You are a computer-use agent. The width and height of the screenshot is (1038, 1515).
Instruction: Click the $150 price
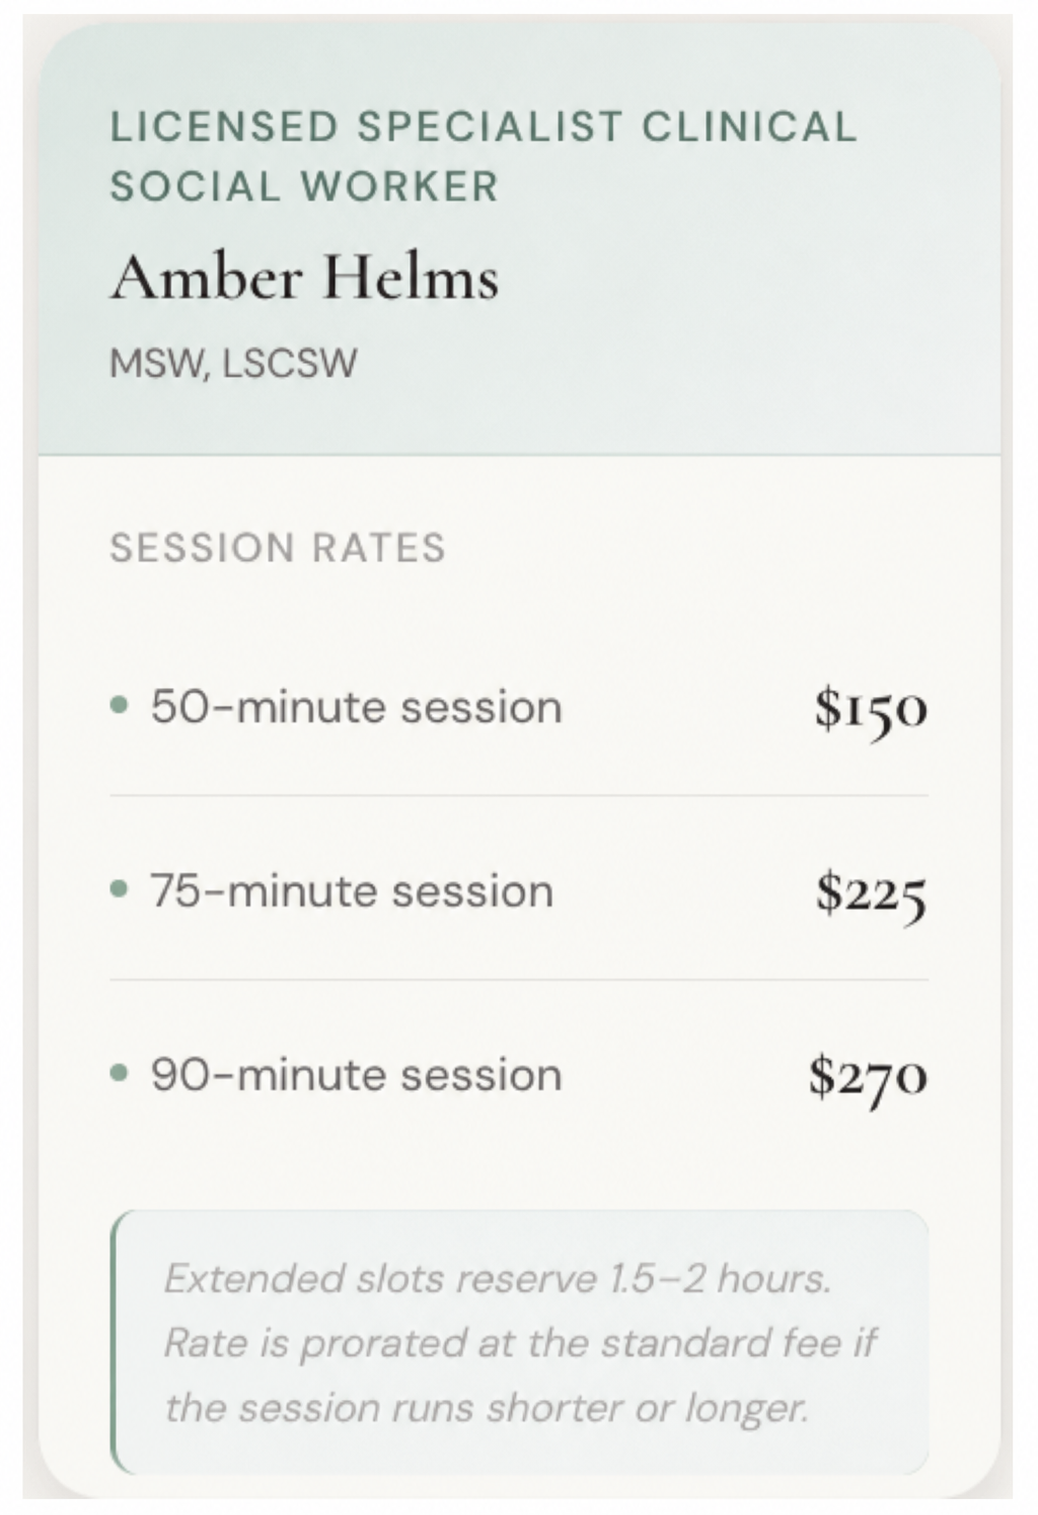click(870, 709)
